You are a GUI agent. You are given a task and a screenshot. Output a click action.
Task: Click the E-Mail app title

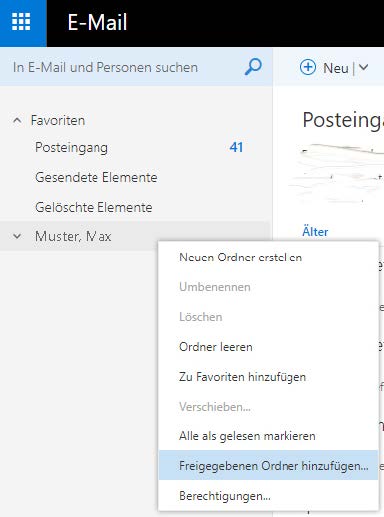tap(97, 22)
